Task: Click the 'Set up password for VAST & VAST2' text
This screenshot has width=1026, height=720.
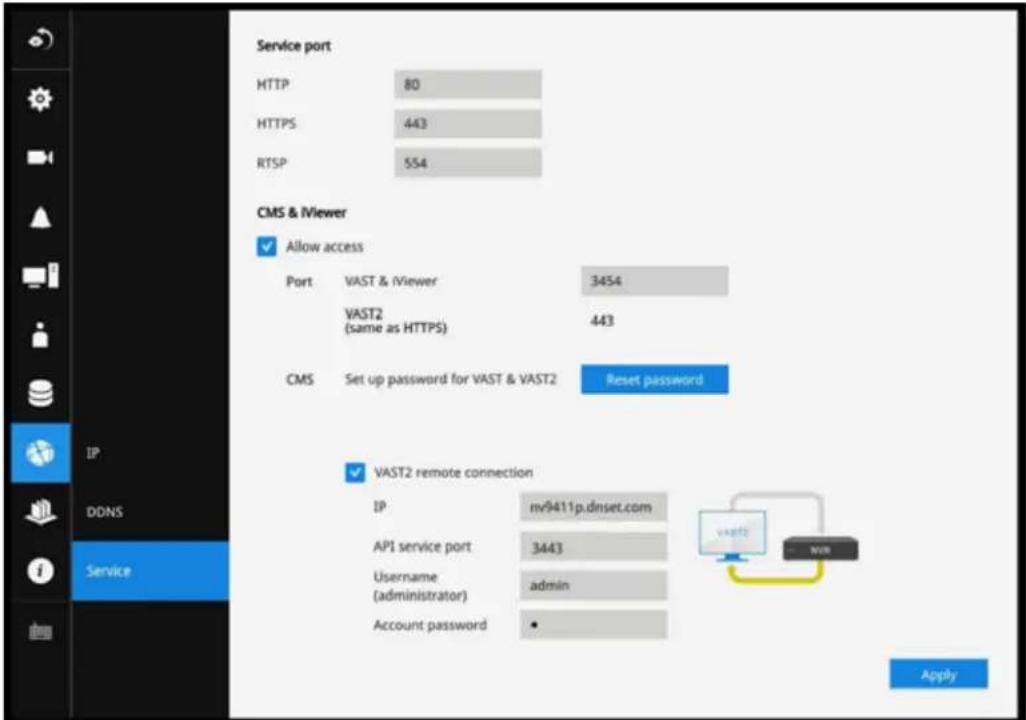Action: (450, 380)
